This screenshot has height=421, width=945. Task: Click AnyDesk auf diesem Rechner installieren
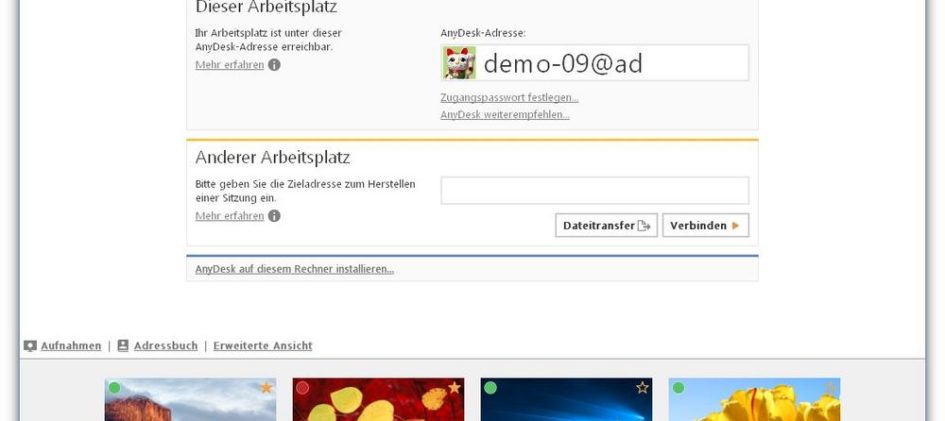294,269
